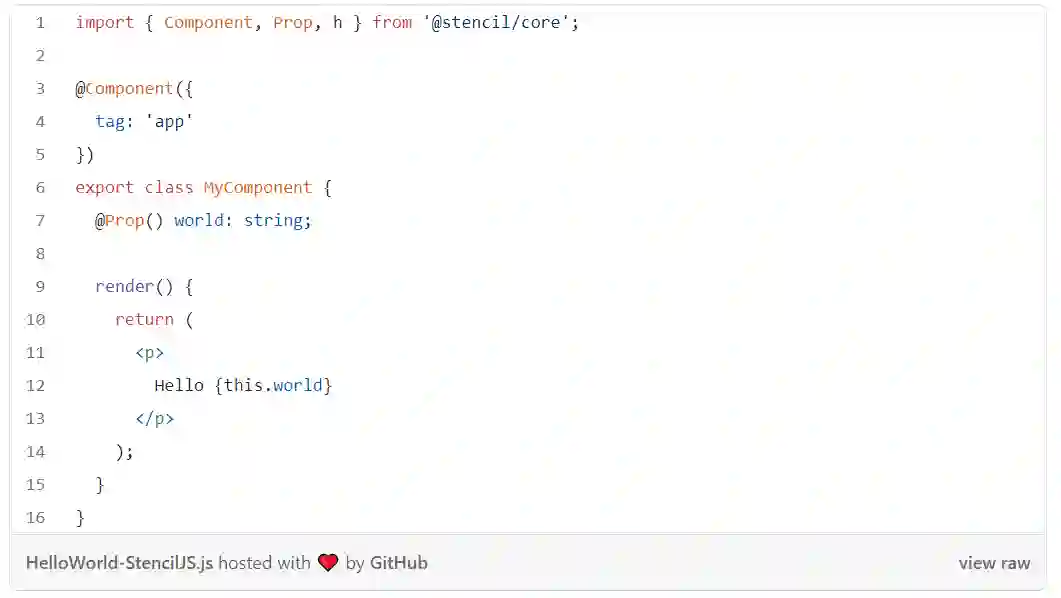Click line number 15 in the gutter
Screen dimensions: 1061x598
point(36,484)
